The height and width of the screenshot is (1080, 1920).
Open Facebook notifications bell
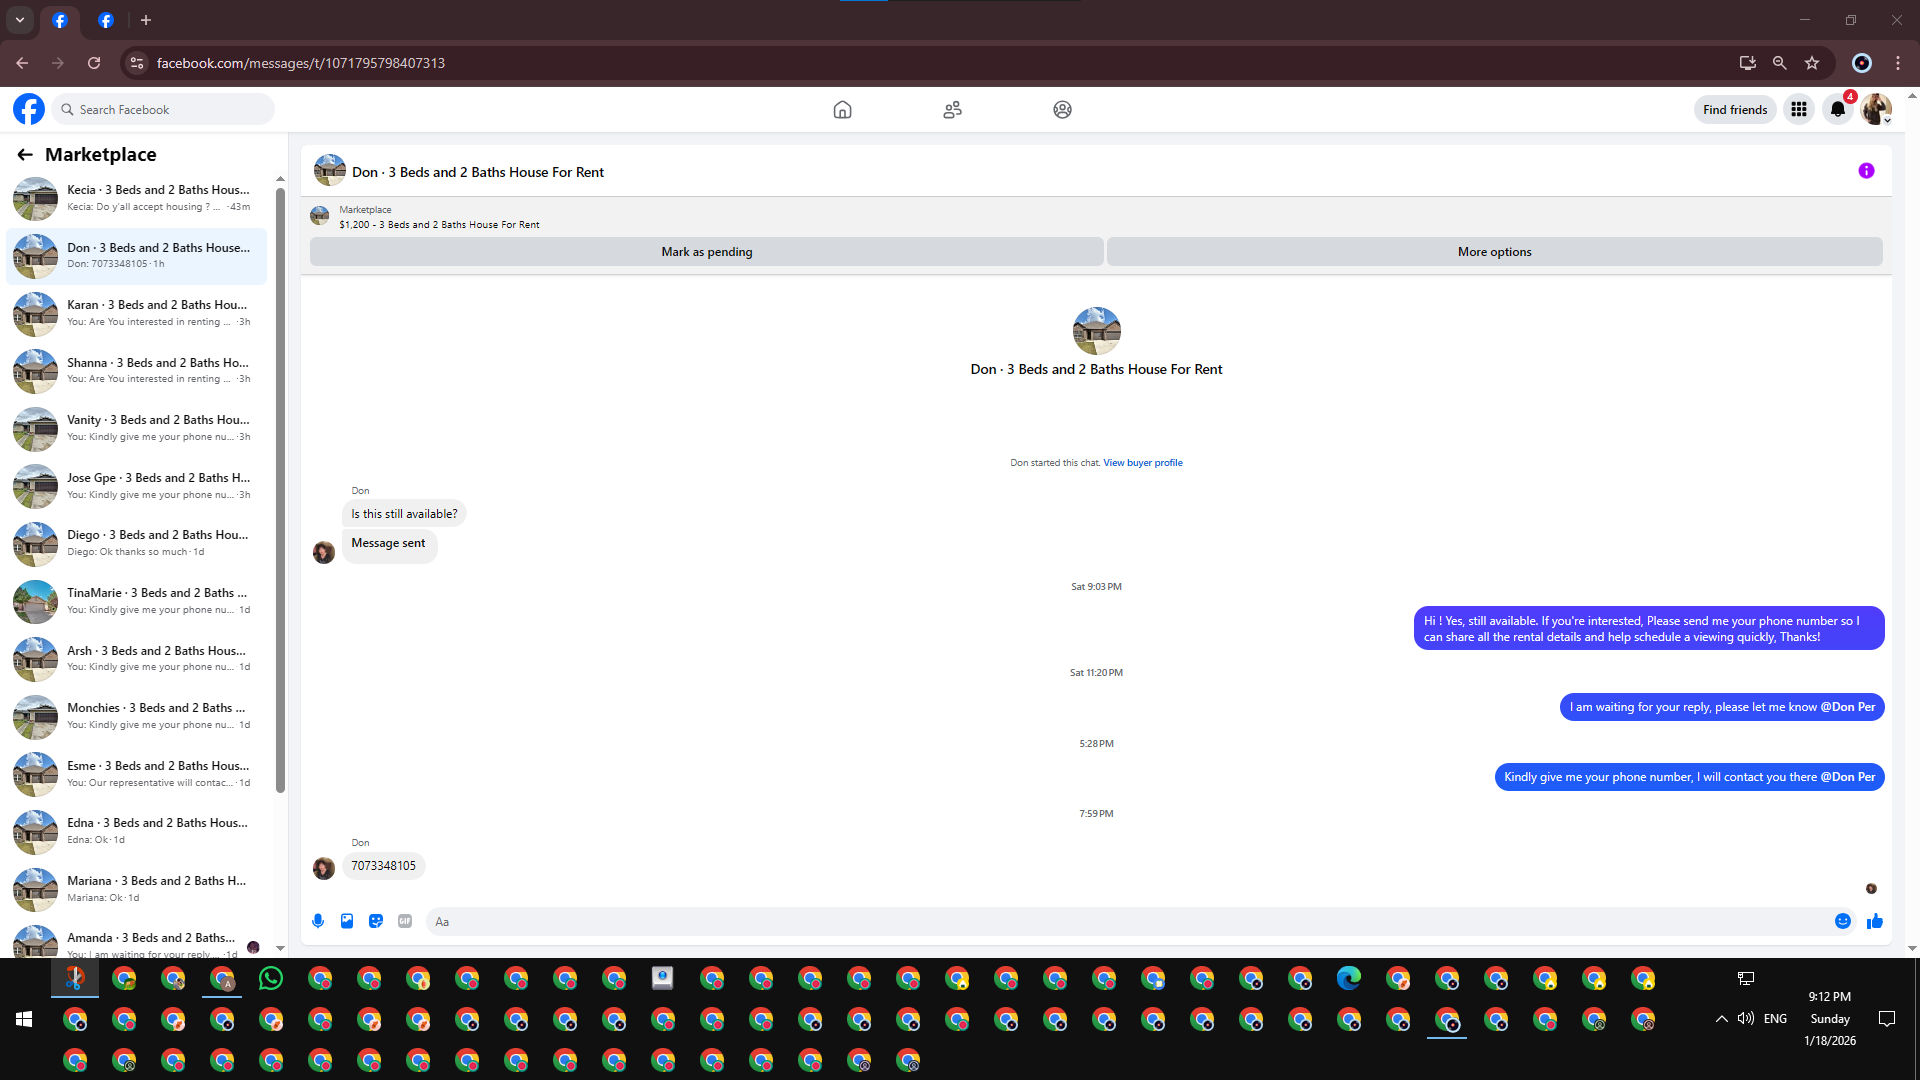1837,110
